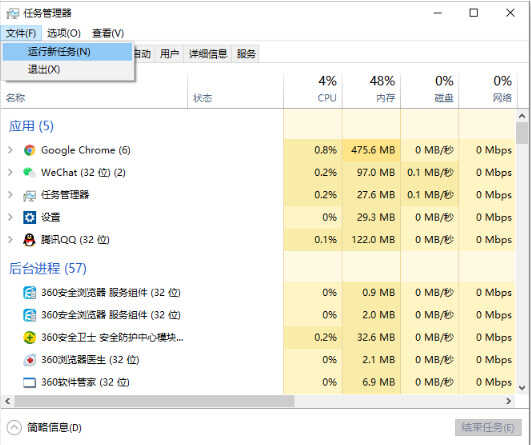
Task: Expand the Google Chrome (6) process group
Action: (x=10, y=150)
